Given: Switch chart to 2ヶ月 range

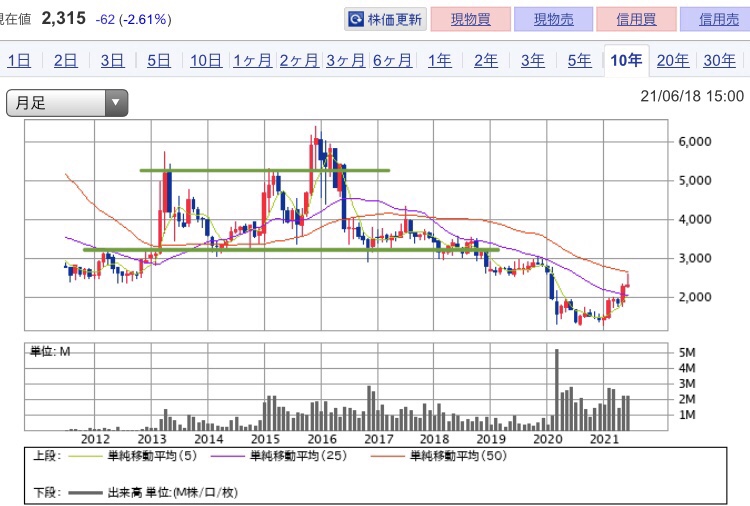Looking at the screenshot, I should (x=299, y=61).
